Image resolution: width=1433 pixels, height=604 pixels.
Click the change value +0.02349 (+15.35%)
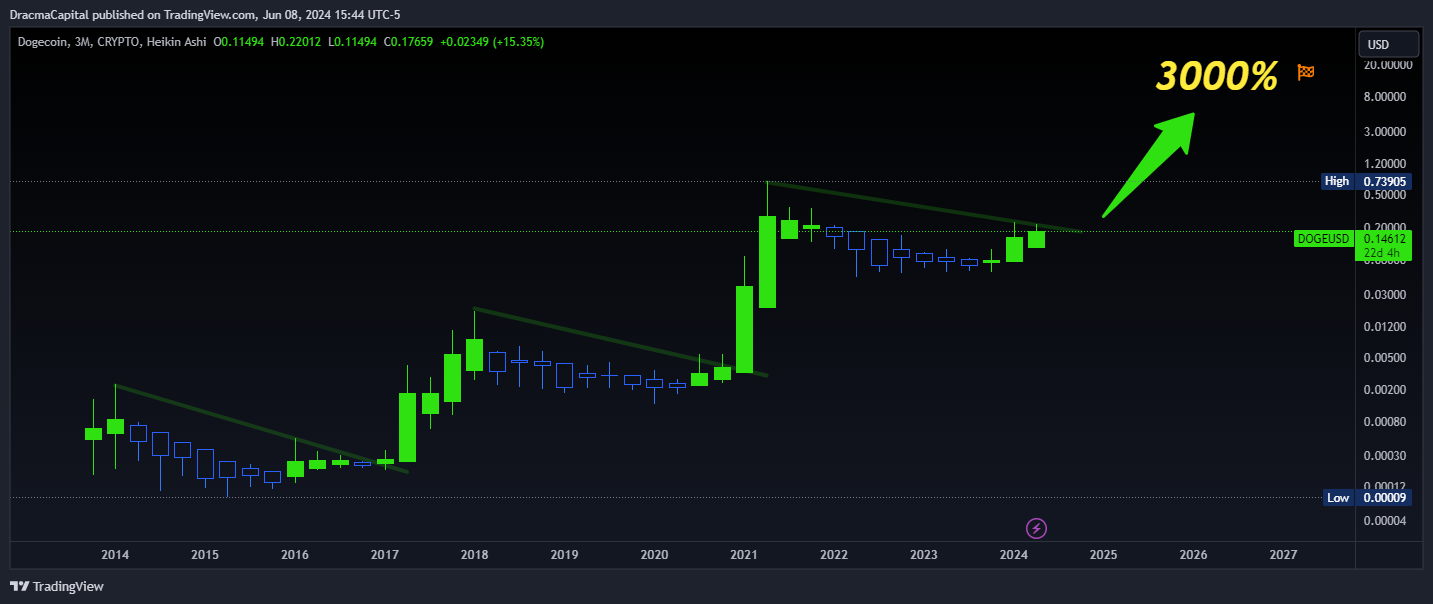[x=494, y=42]
